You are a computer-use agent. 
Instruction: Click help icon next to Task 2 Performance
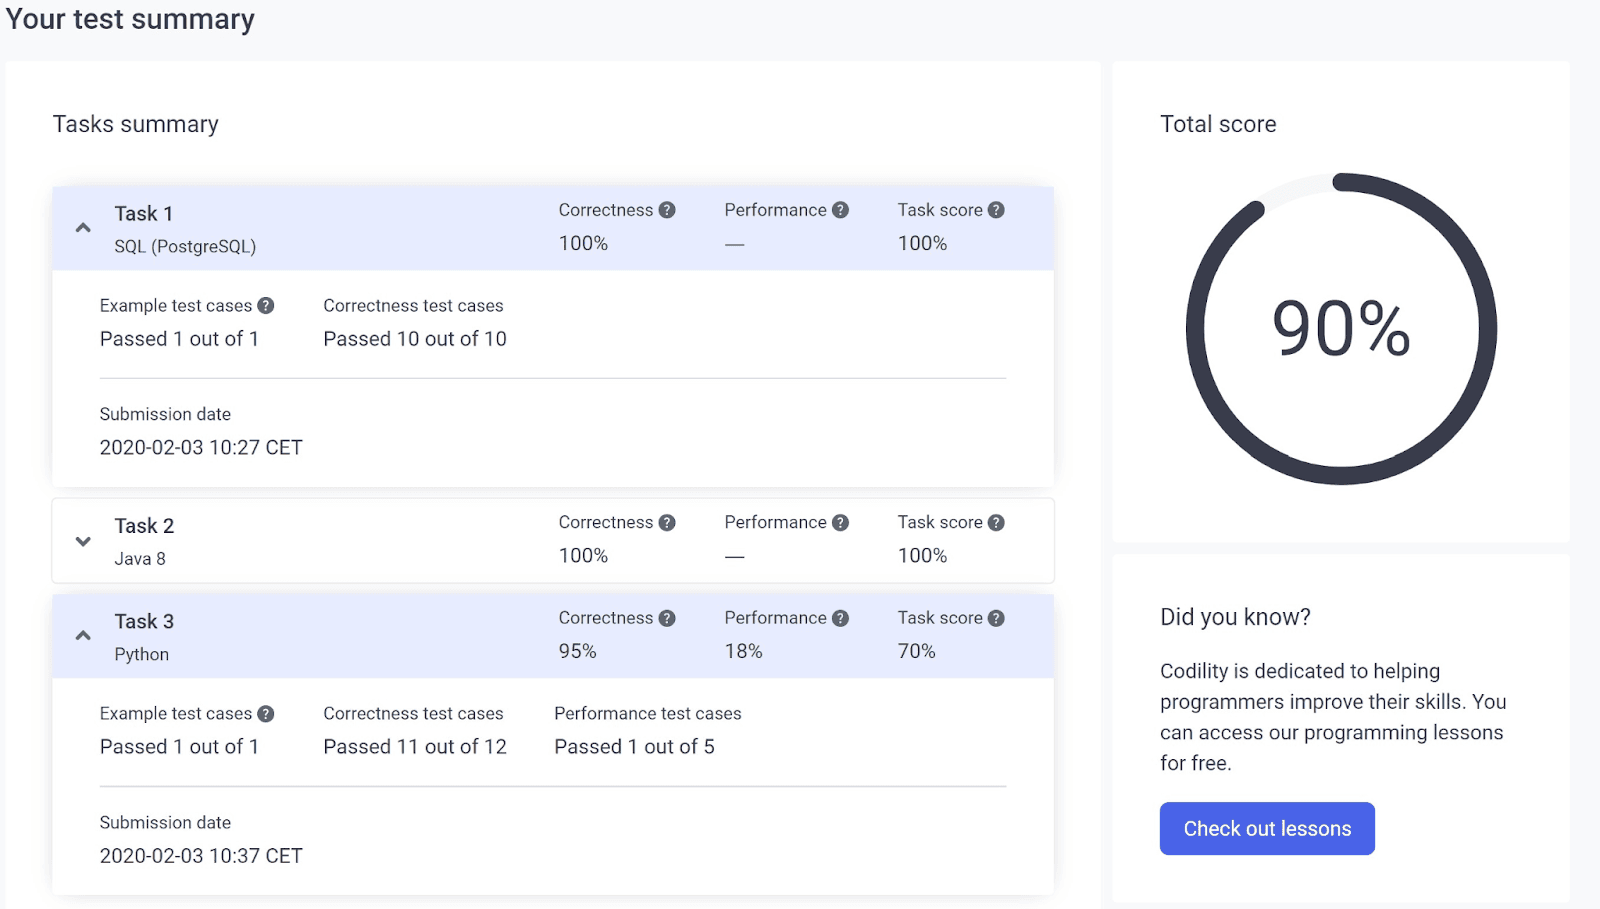pos(840,523)
